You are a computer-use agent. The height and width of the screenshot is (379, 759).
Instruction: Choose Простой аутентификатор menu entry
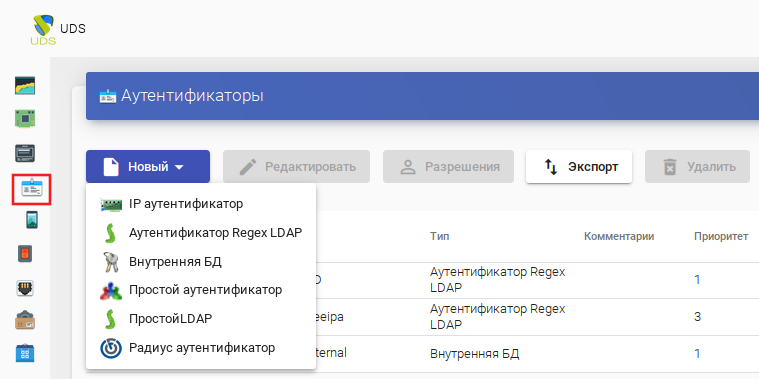(x=201, y=290)
